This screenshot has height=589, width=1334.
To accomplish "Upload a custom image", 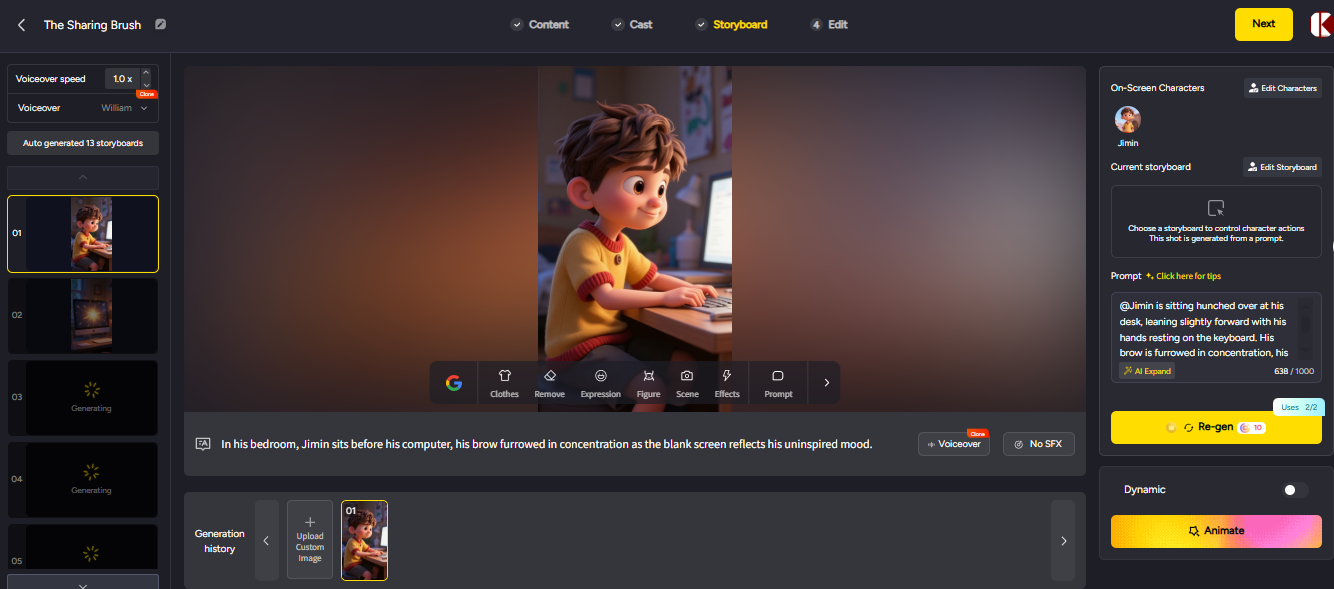I will click(310, 540).
